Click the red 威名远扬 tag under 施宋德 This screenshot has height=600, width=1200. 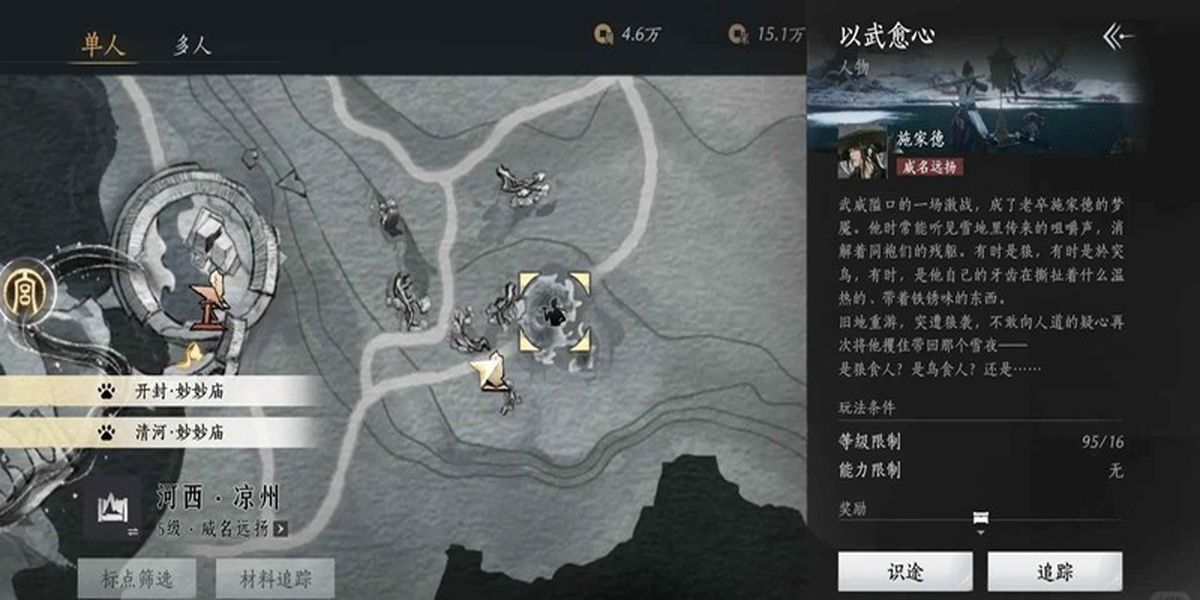[929, 167]
